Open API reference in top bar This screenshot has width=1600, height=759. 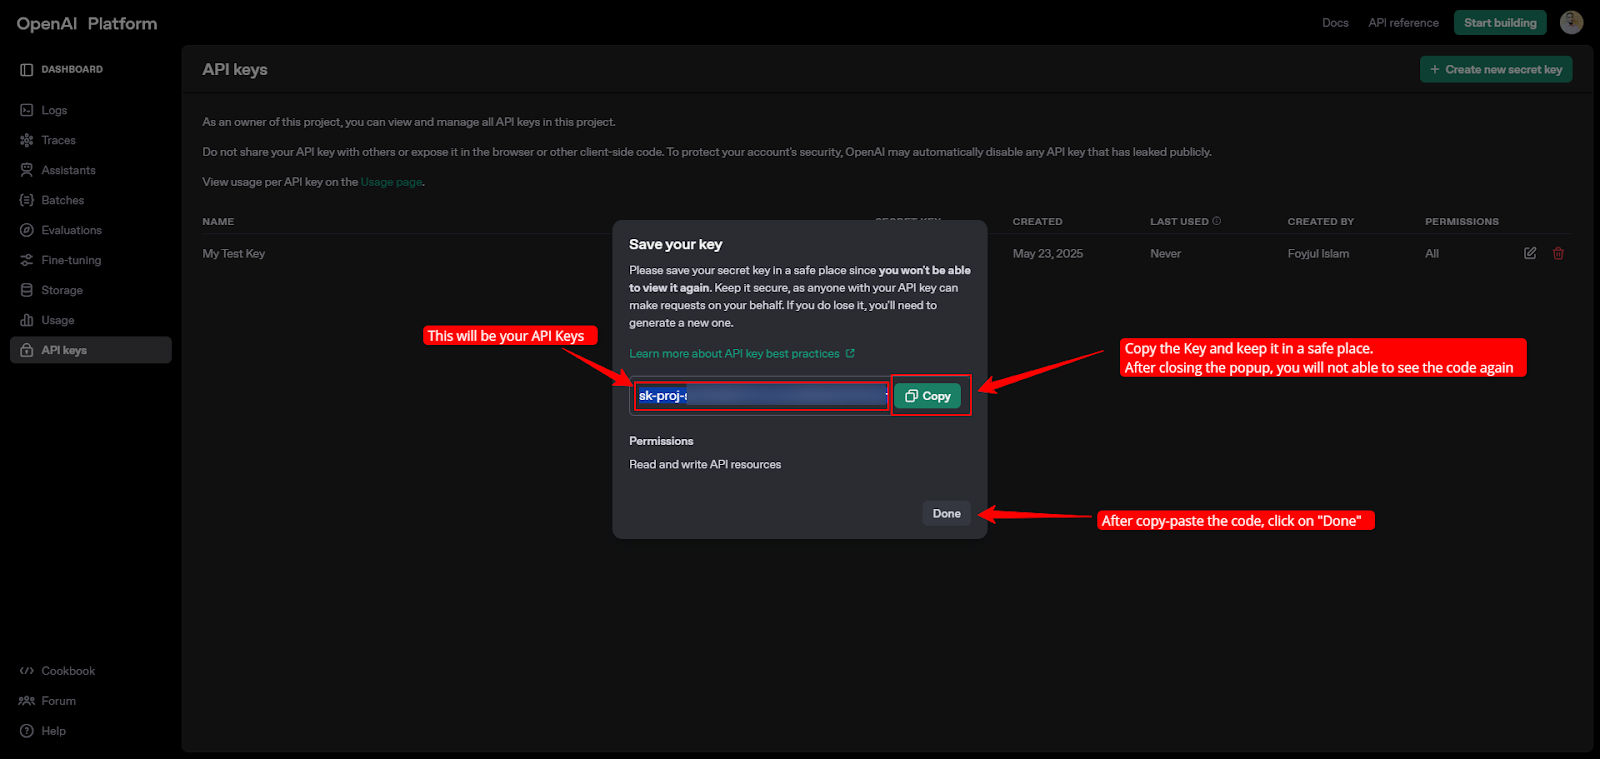pos(1403,23)
